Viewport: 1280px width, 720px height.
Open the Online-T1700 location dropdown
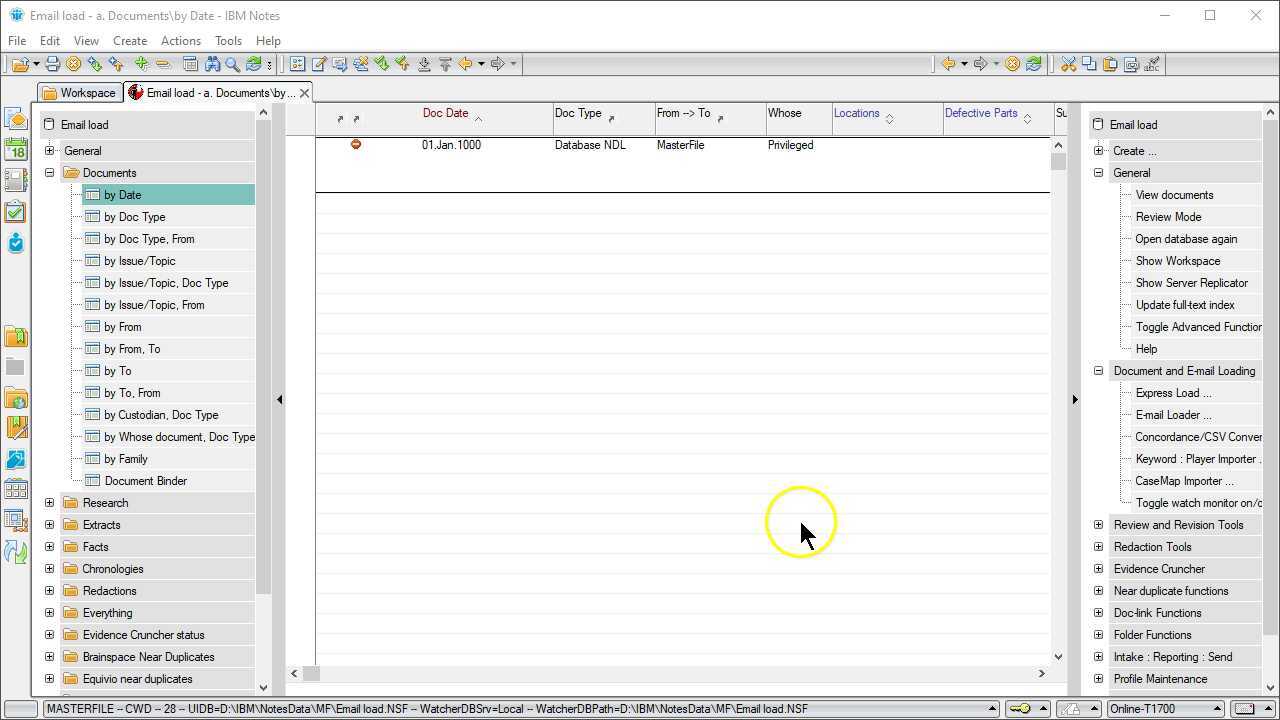pos(1217,709)
